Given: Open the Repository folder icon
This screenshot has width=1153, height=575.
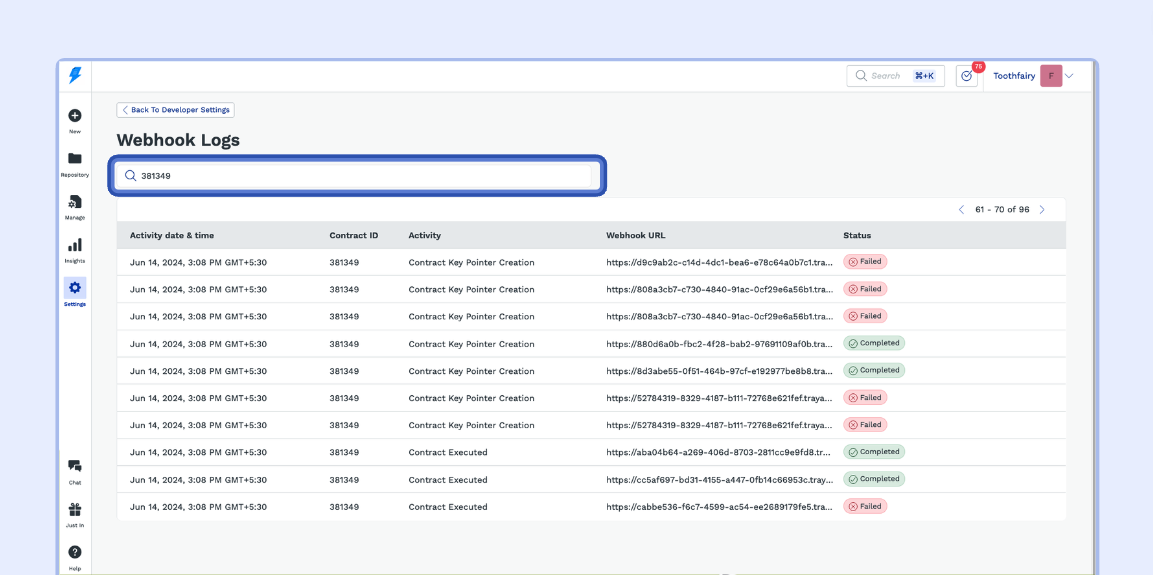Looking at the screenshot, I should pyautogui.click(x=75, y=159).
